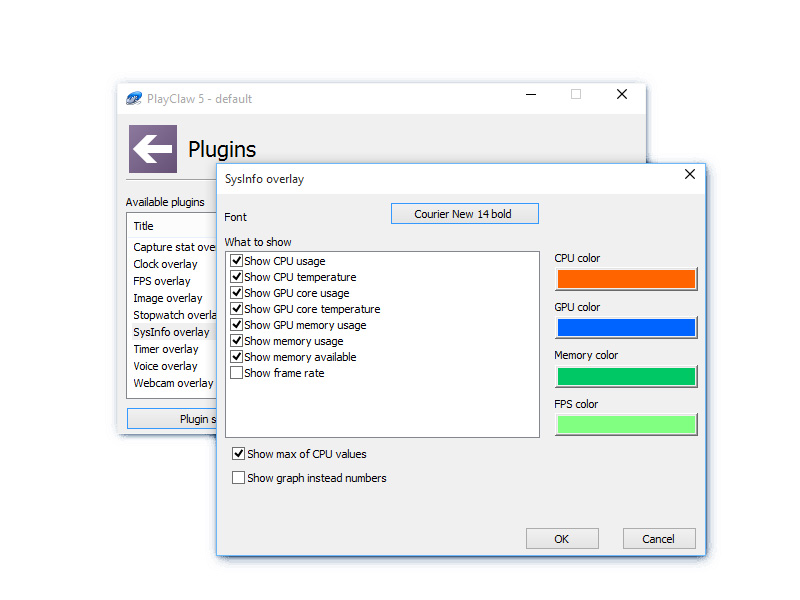800x600 pixels.
Task: Disable Show GPU core usage
Action: 237,293
